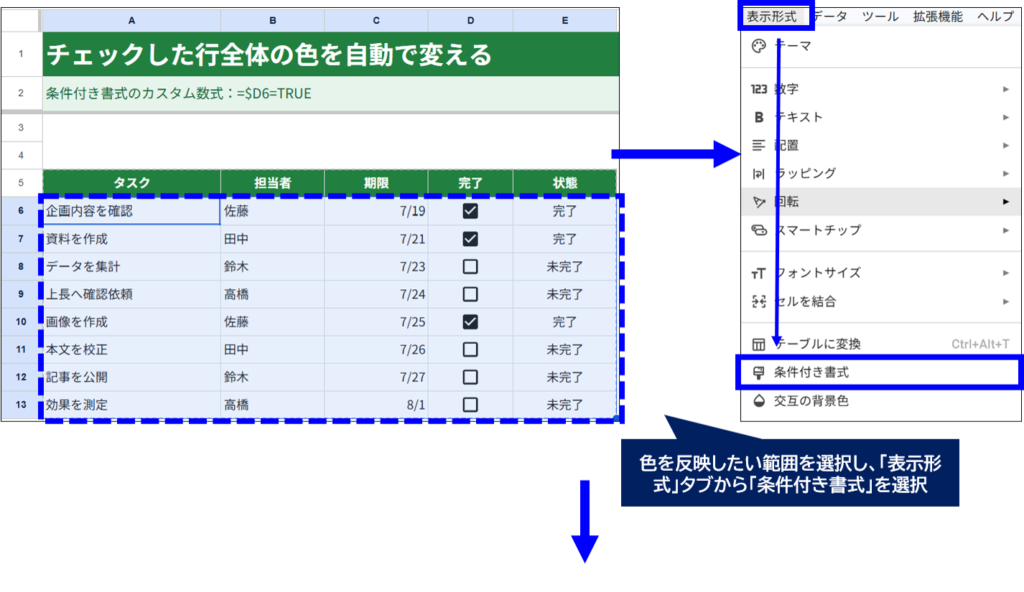The height and width of the screenshot is (592, 1024).
Task: Click the text wrapping icon
Action: click(758, 173)
